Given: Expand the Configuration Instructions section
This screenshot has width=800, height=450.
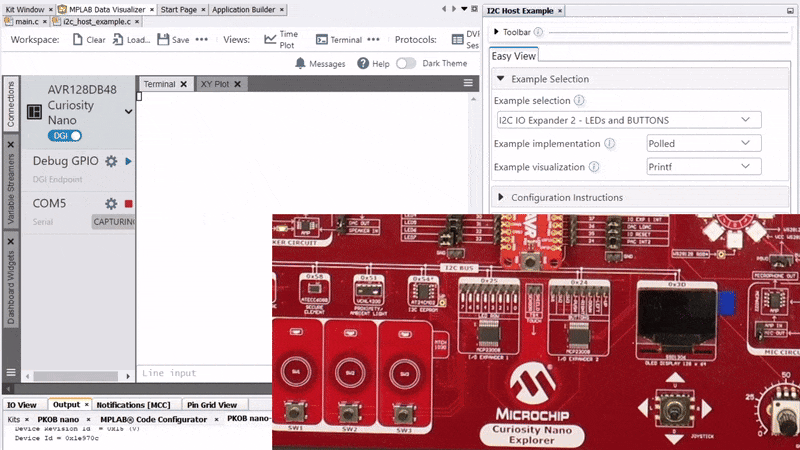Looking at the screenshot, I should pos(501,197).
